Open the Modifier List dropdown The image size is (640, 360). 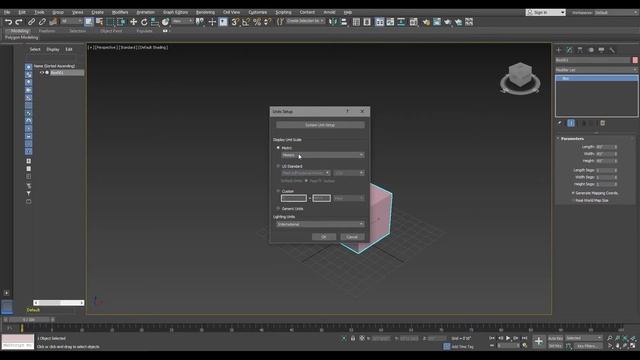click(x=596, y=70)
